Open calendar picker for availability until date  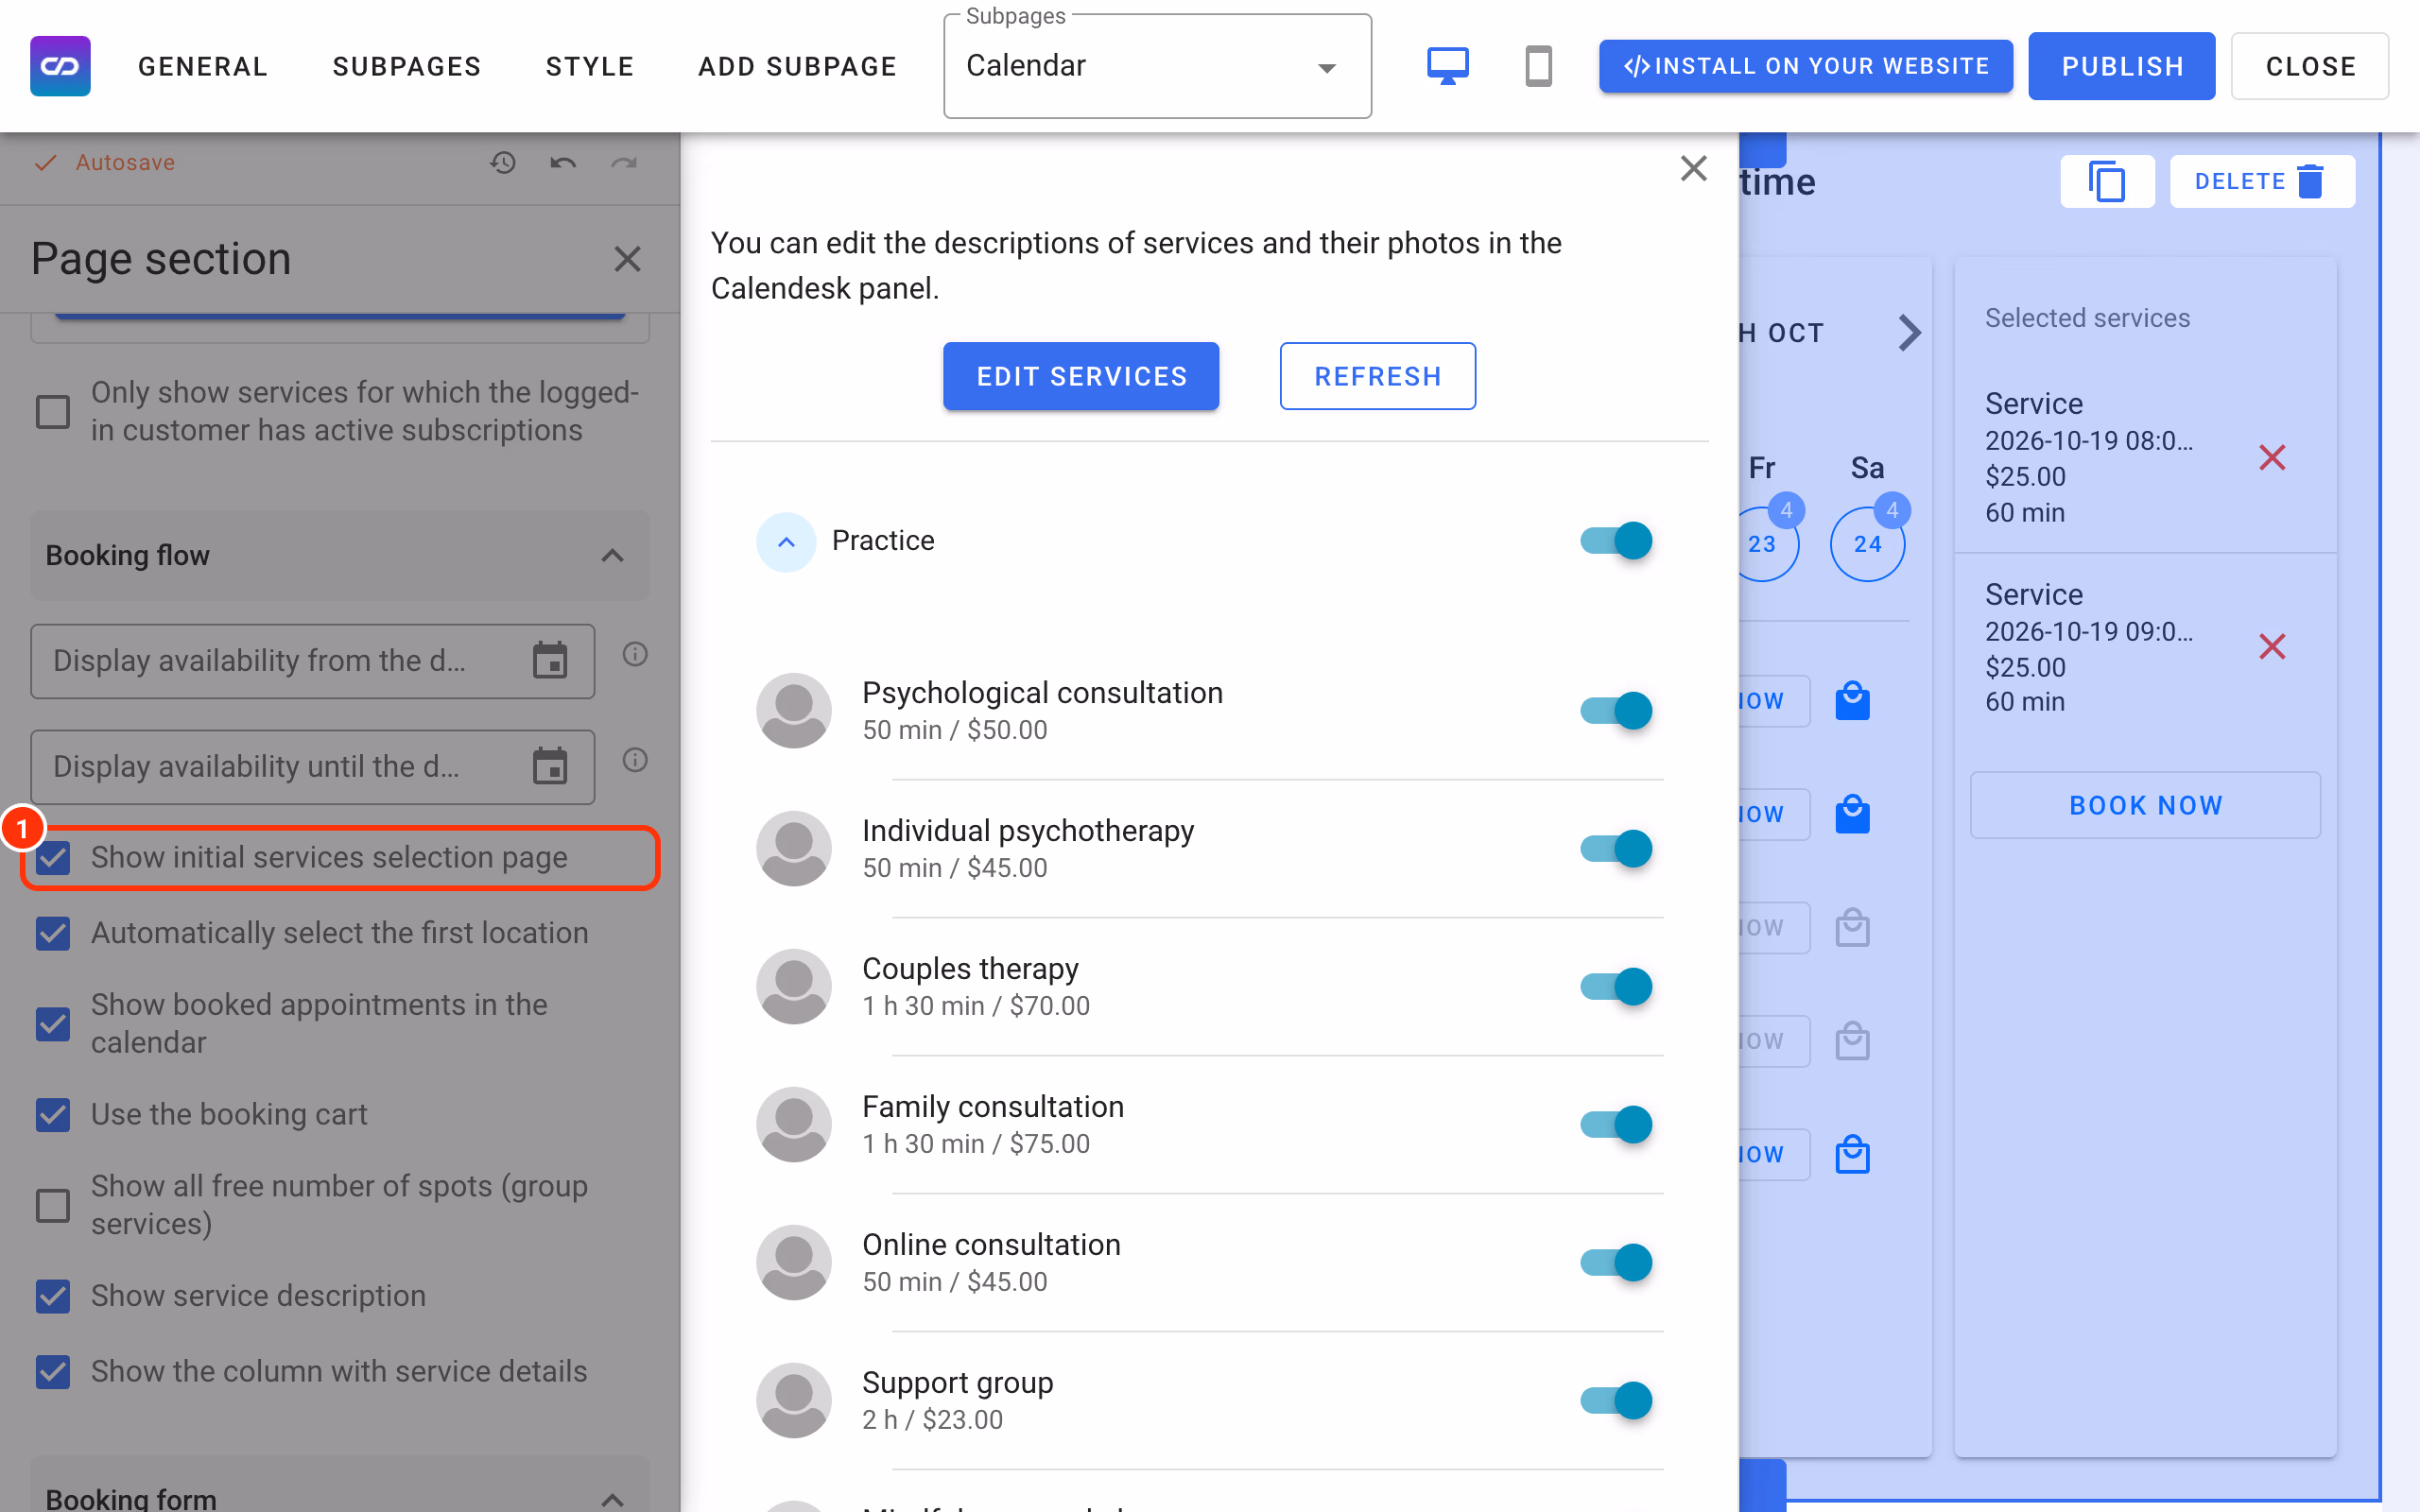point(550,767)
